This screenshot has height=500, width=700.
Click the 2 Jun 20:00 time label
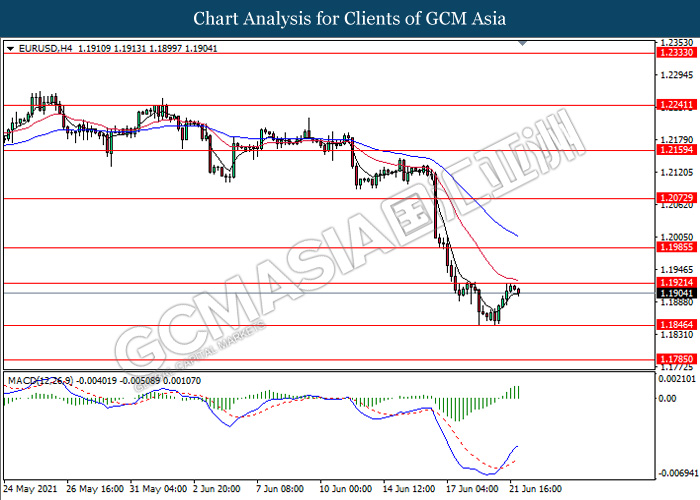(x=217, y=489)
